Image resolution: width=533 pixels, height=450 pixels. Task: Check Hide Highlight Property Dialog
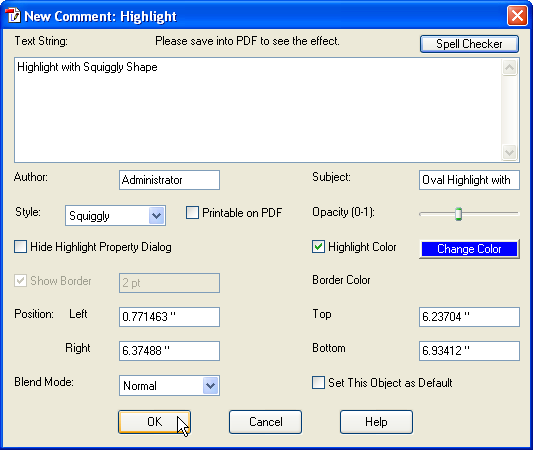tap(20, 247)
